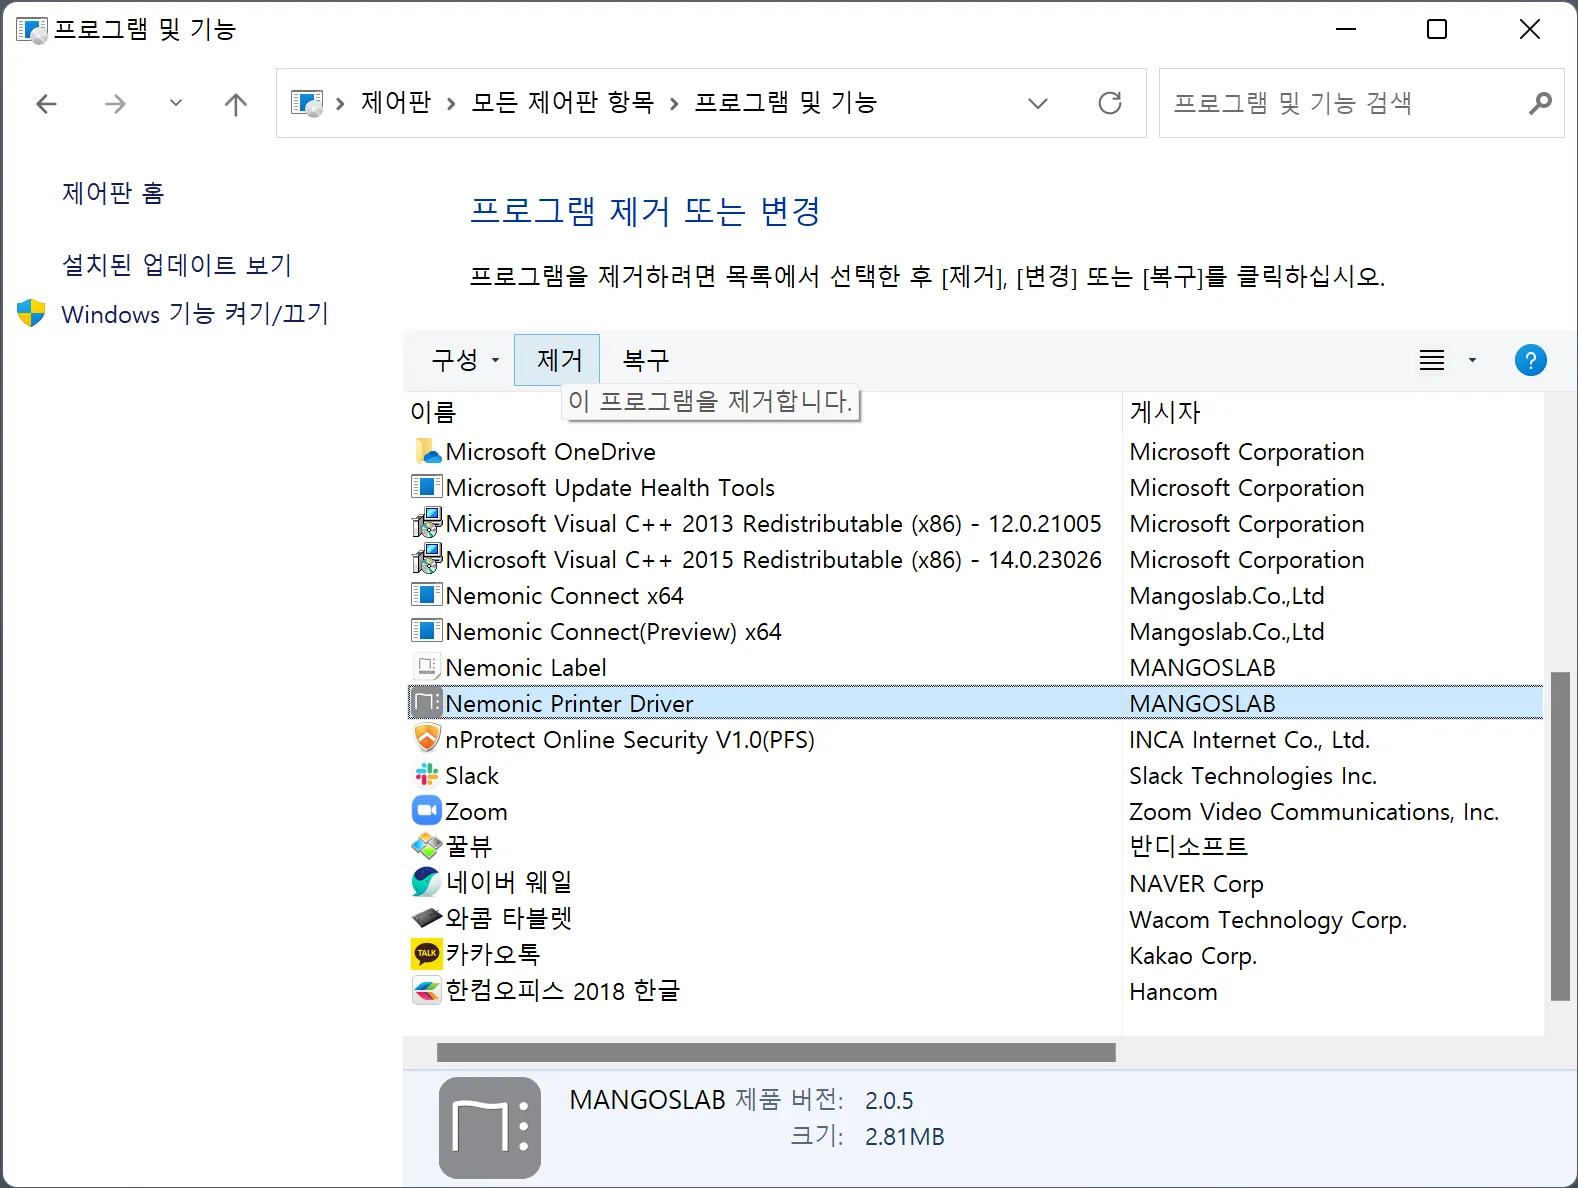This screenshot has width=1578, height=1188.
Task: Click the 네이버 웨일 browser icon
Action: point(427,882)
